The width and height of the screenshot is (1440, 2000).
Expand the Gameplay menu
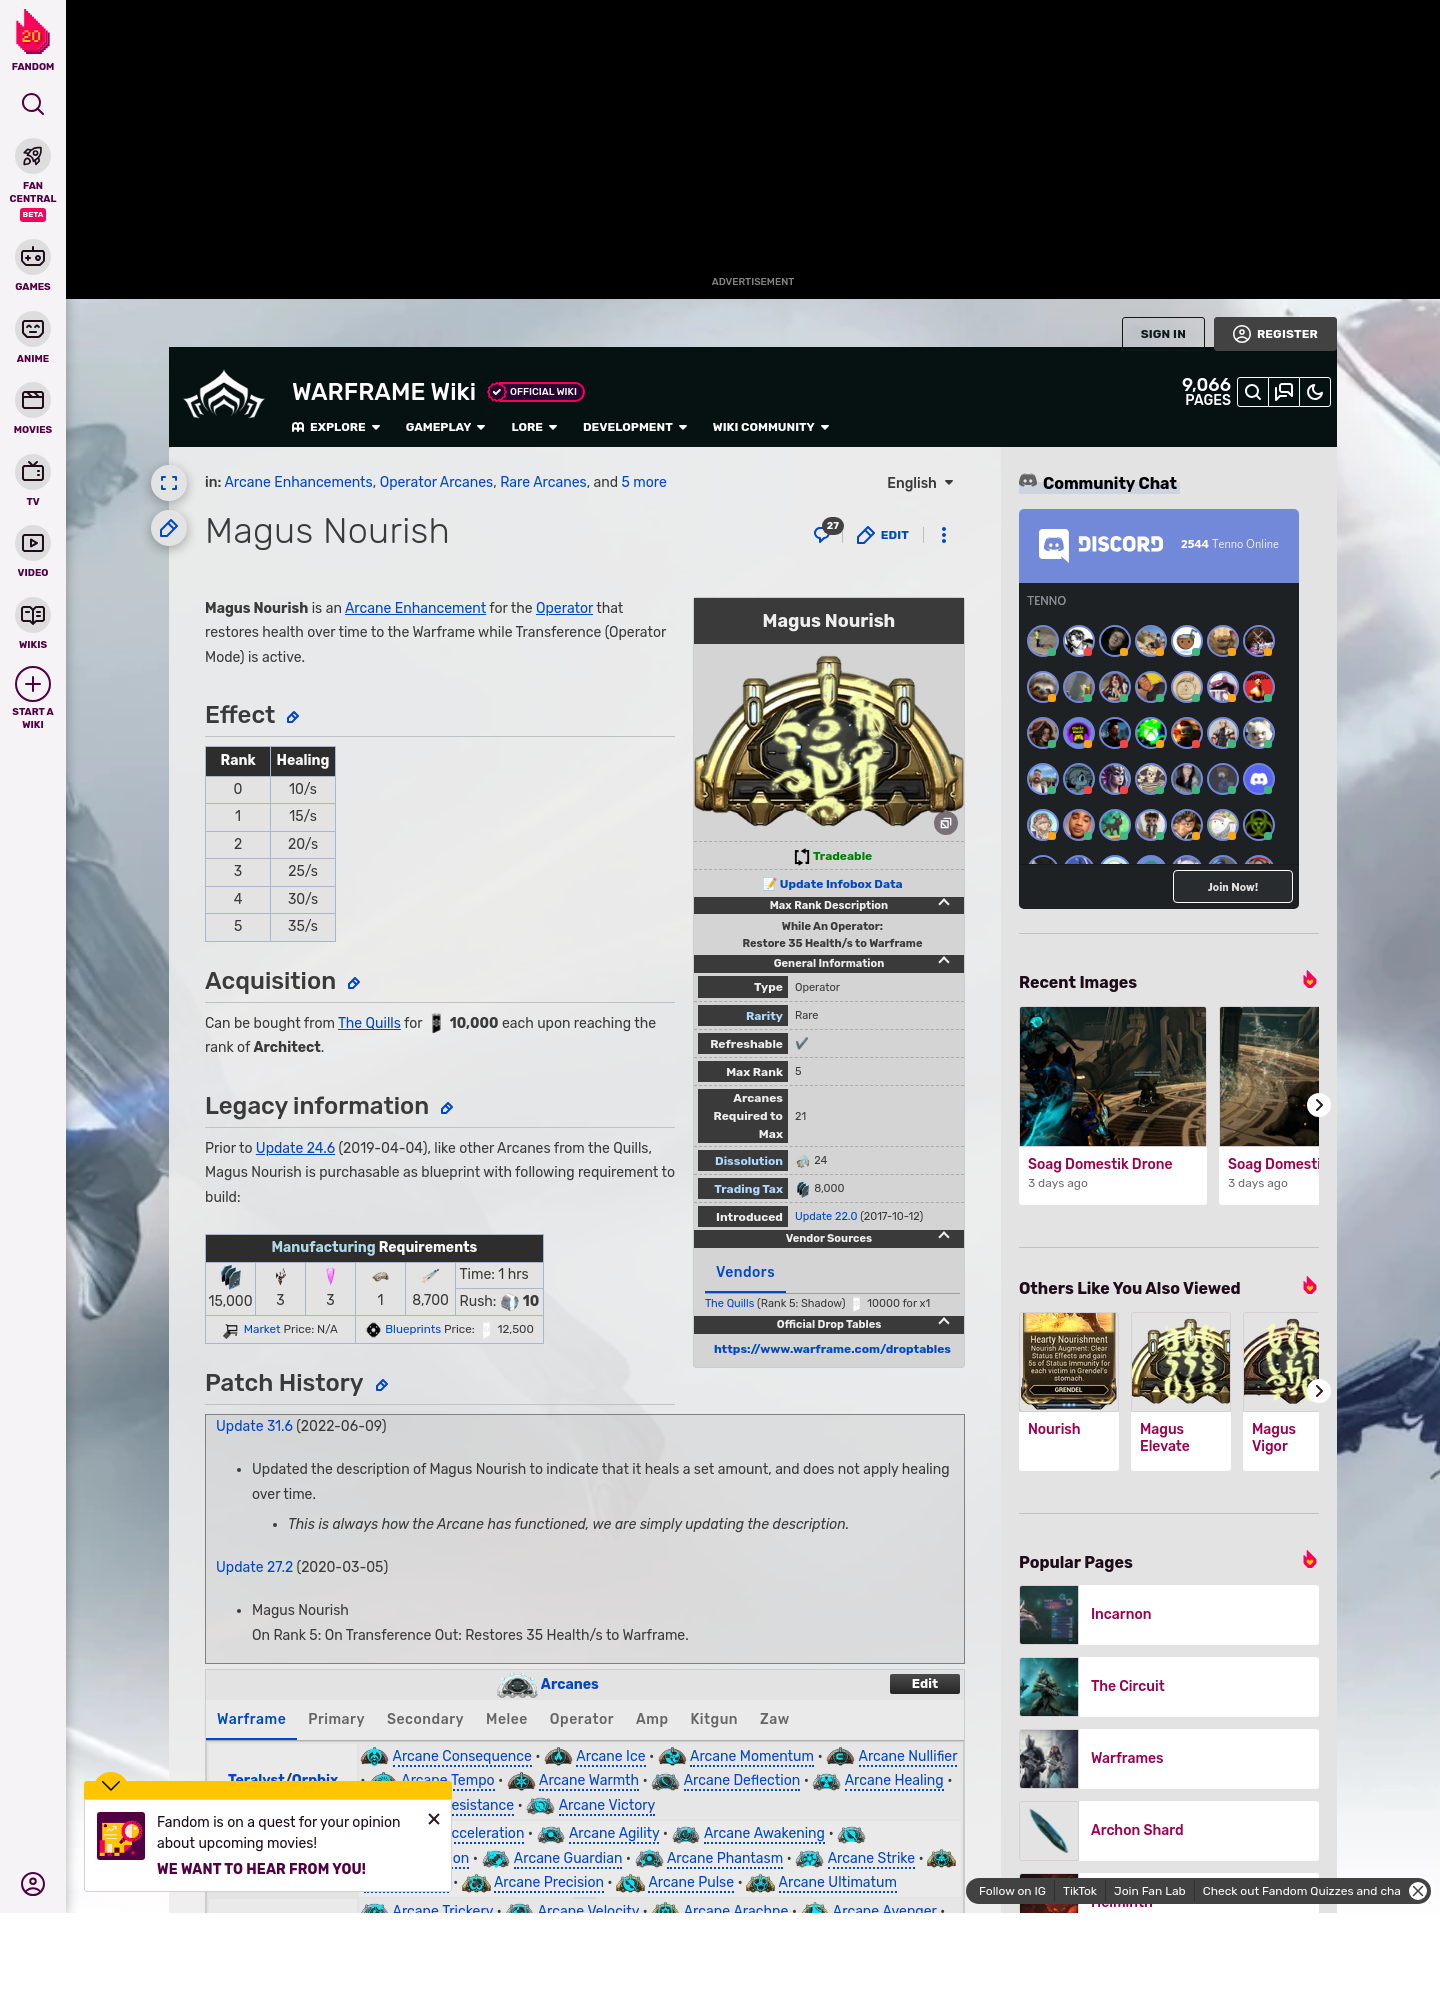tap(445, 427)
